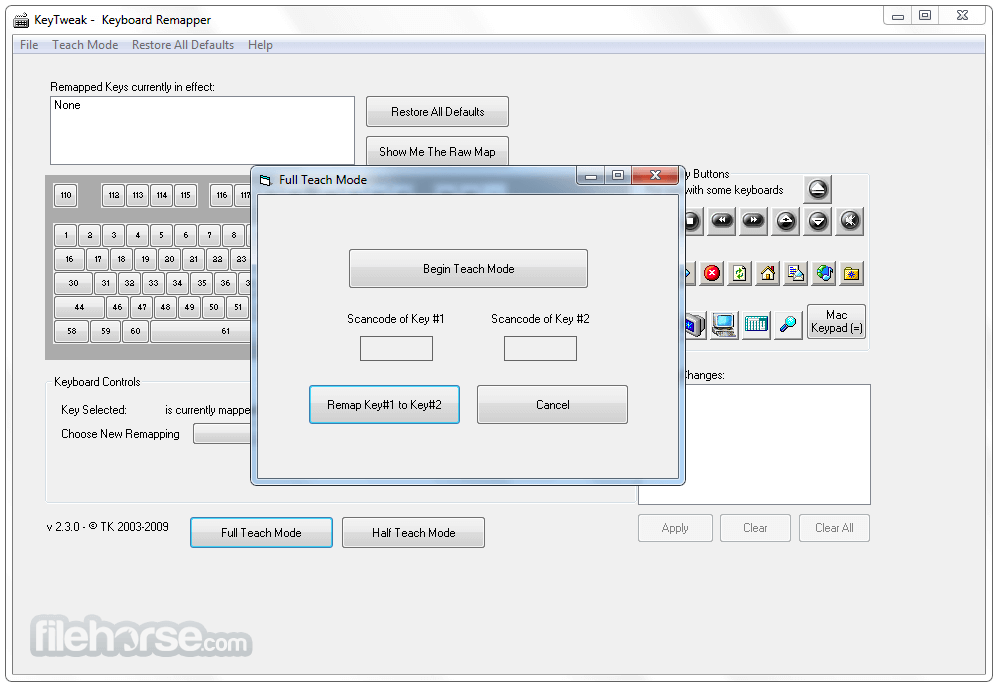998x687 pixels.
Task: Select the Media globe with music note icon
Action: click(x=824, y=274)
